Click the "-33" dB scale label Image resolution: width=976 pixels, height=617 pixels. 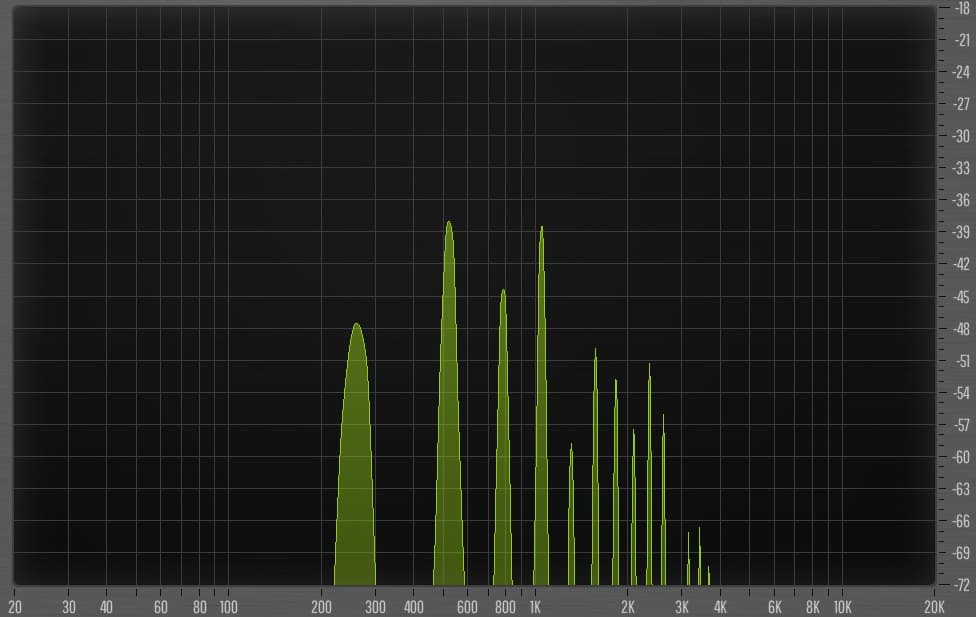962,168
